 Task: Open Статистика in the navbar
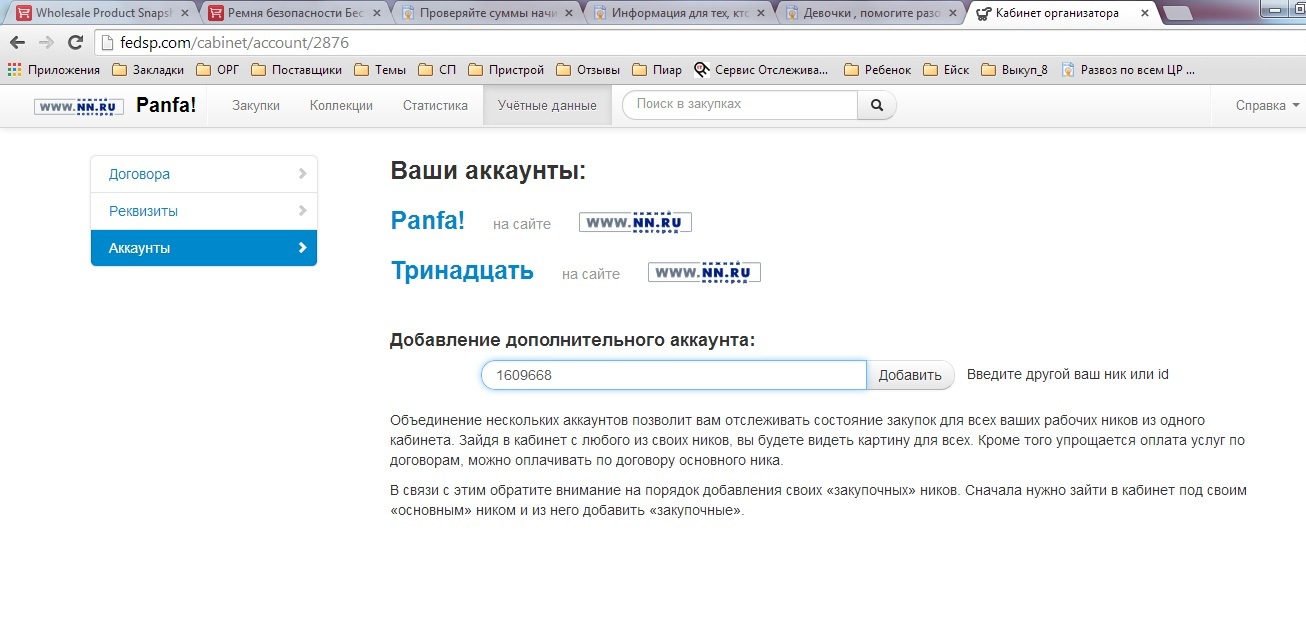435,105
